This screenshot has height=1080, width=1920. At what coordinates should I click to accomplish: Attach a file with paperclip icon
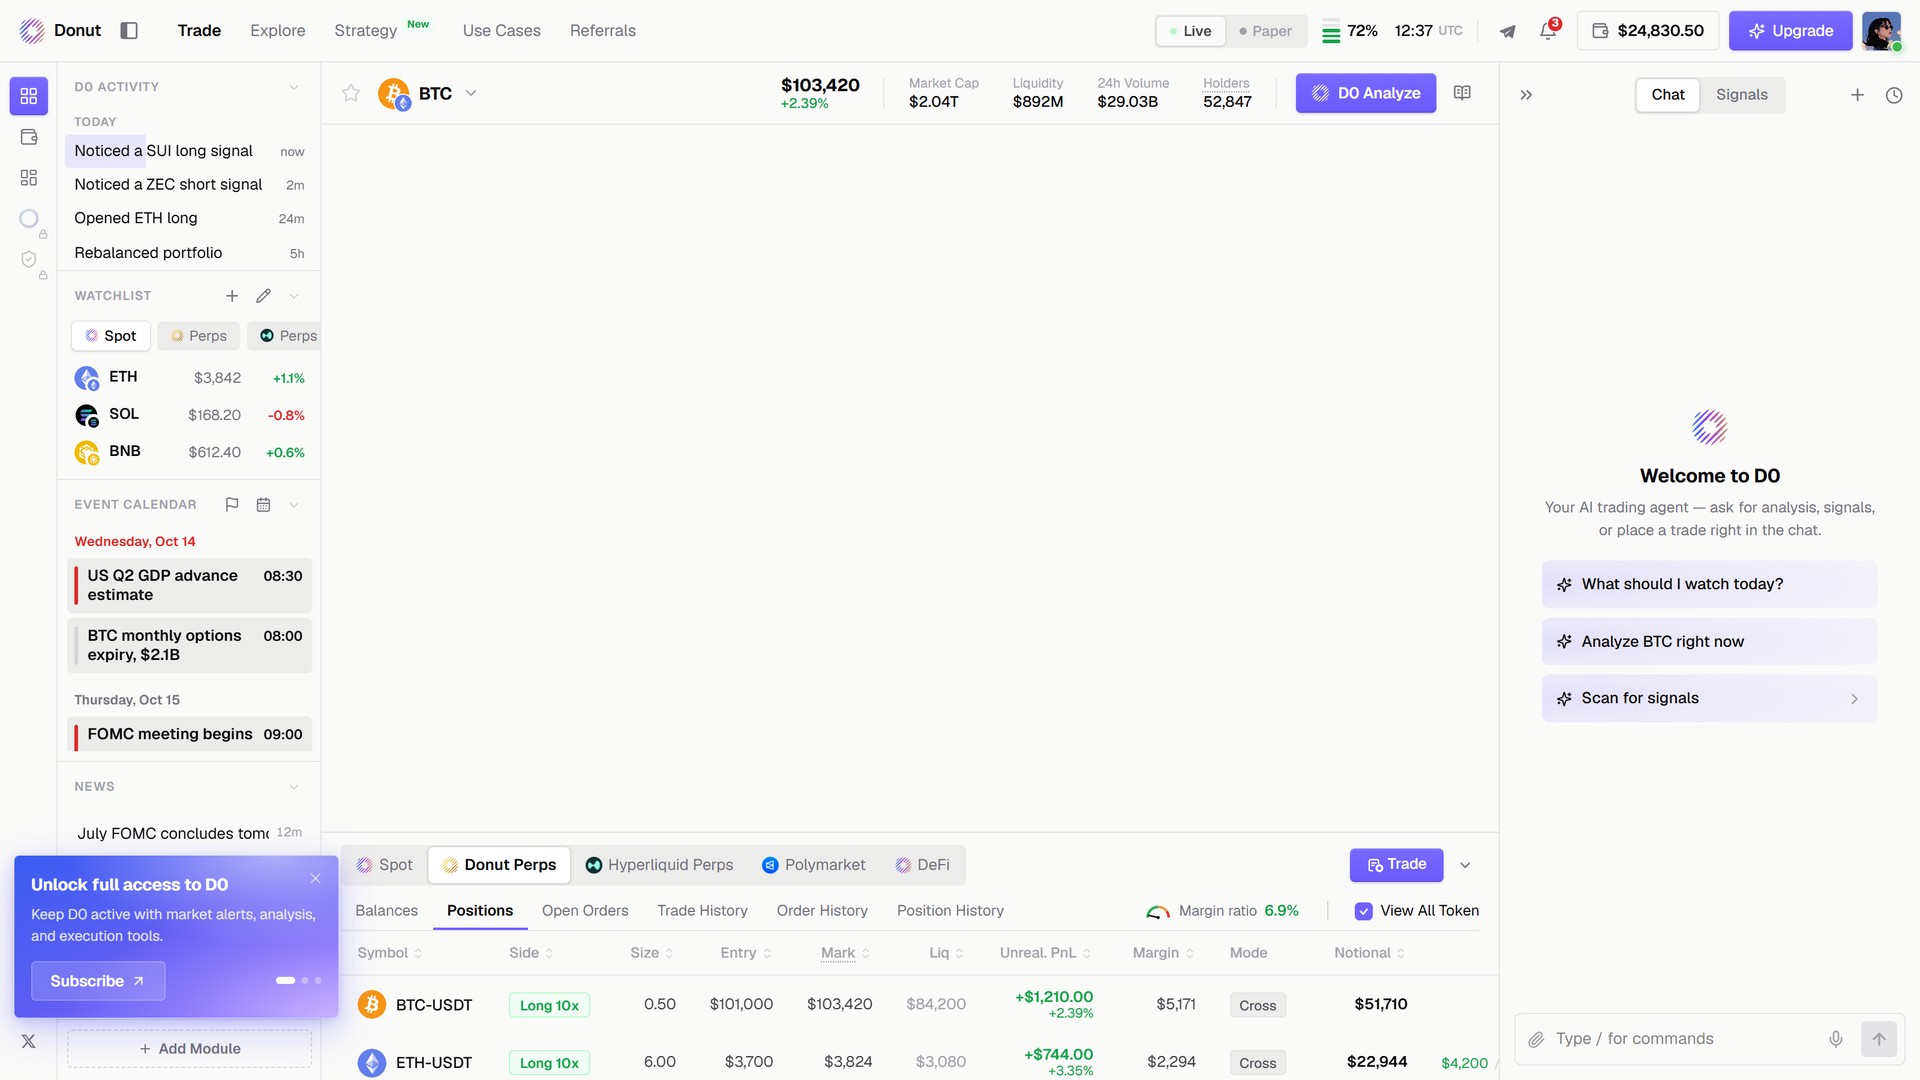(x=1536, y=1039)
